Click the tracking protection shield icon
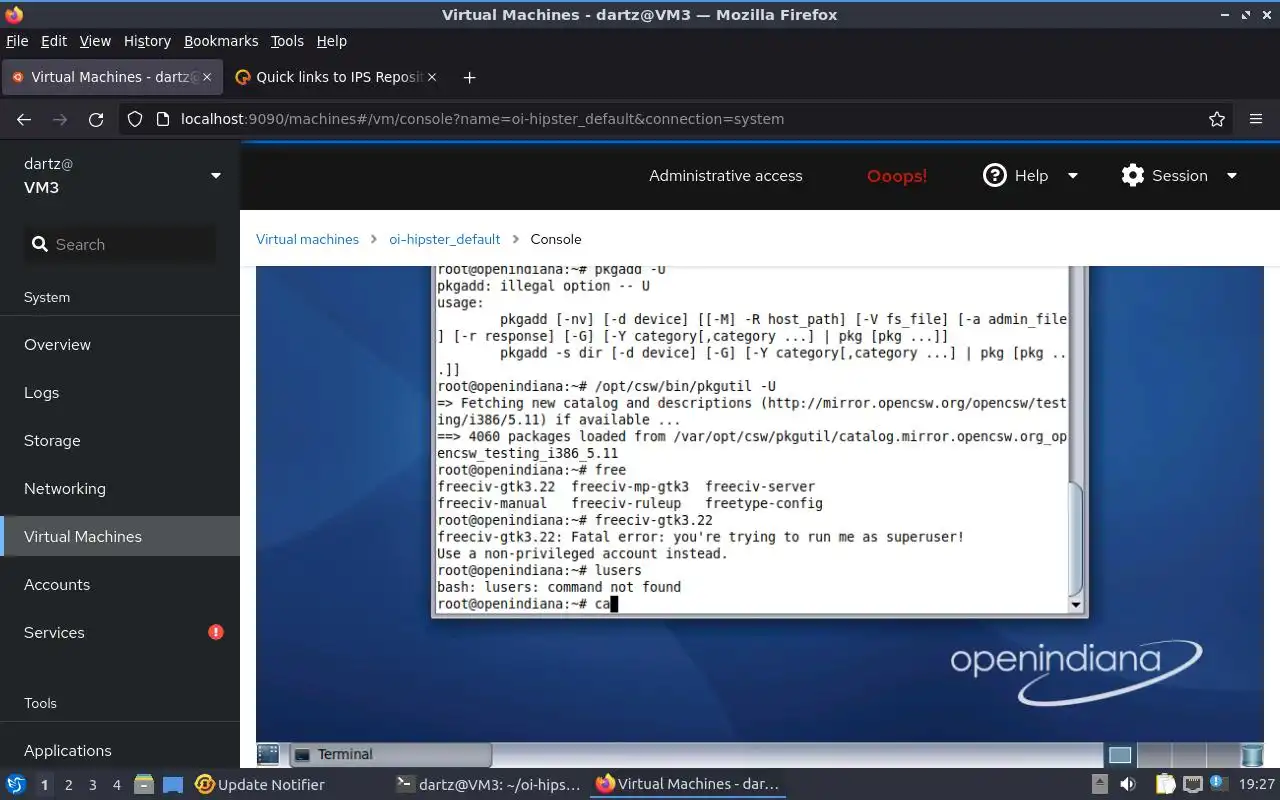The height and width of the screenshot is (800, 1280). coord(135,119)
